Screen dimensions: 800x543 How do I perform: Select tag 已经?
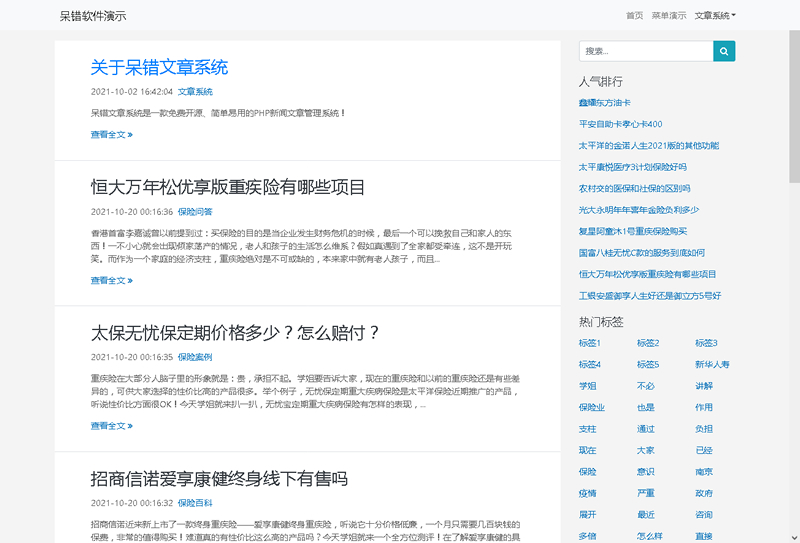(x=704, y=451)
